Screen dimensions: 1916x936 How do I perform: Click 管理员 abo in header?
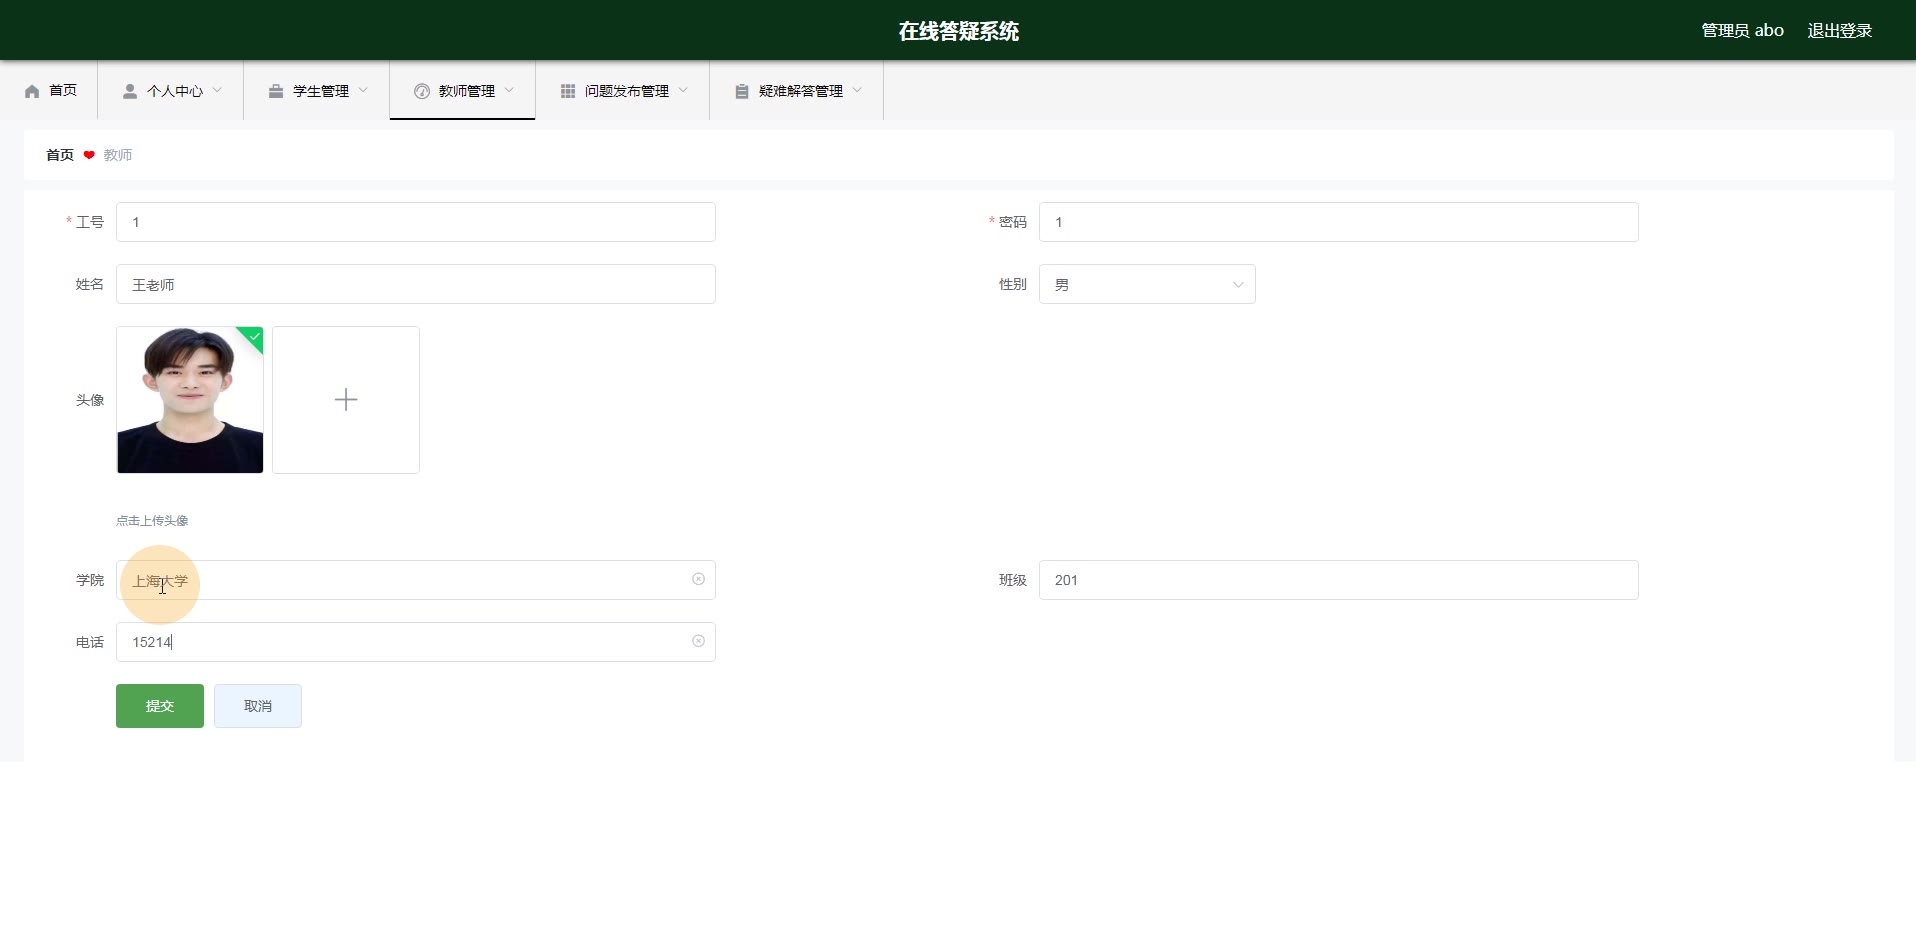tap(1742, 31)
